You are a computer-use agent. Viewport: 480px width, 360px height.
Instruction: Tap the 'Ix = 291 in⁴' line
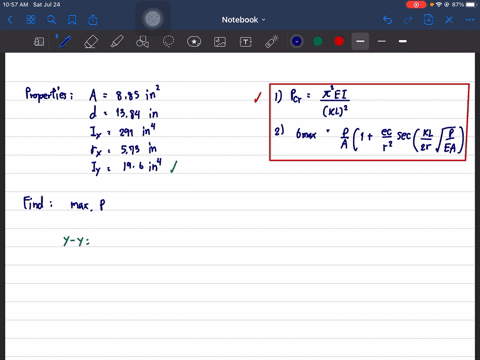(123, 131)
